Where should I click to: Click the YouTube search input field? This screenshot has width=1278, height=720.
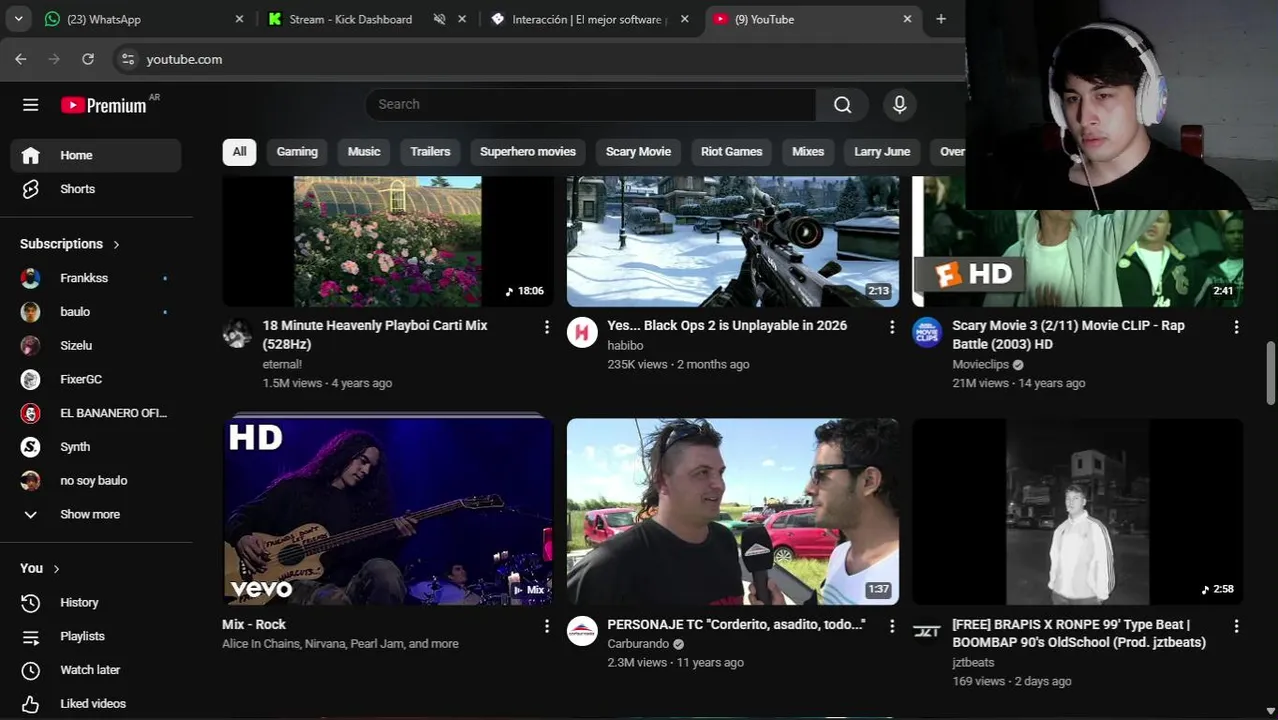pos(590,105)
